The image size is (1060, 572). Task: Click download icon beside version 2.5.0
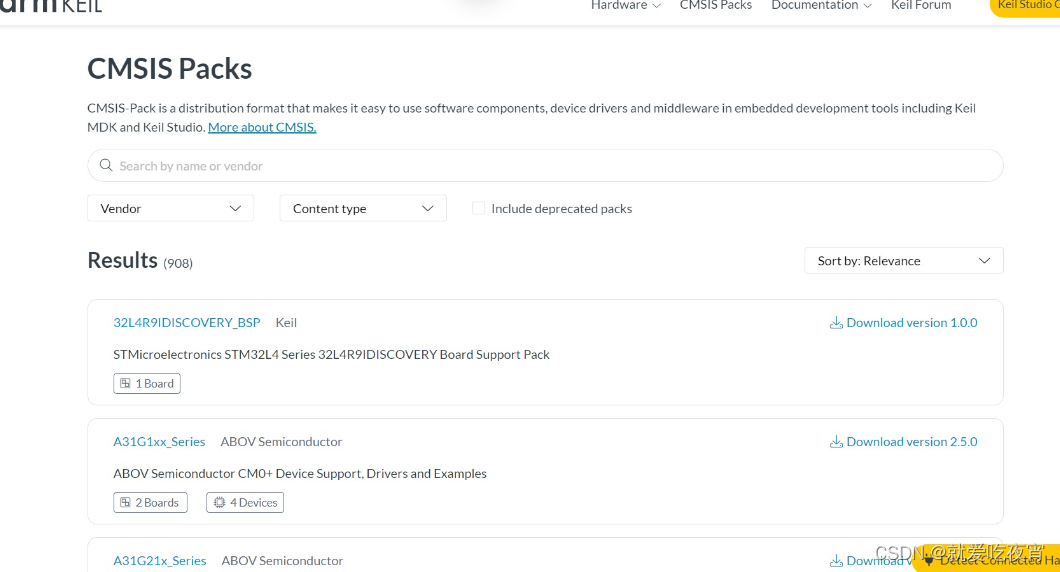(x=836, y=442)
